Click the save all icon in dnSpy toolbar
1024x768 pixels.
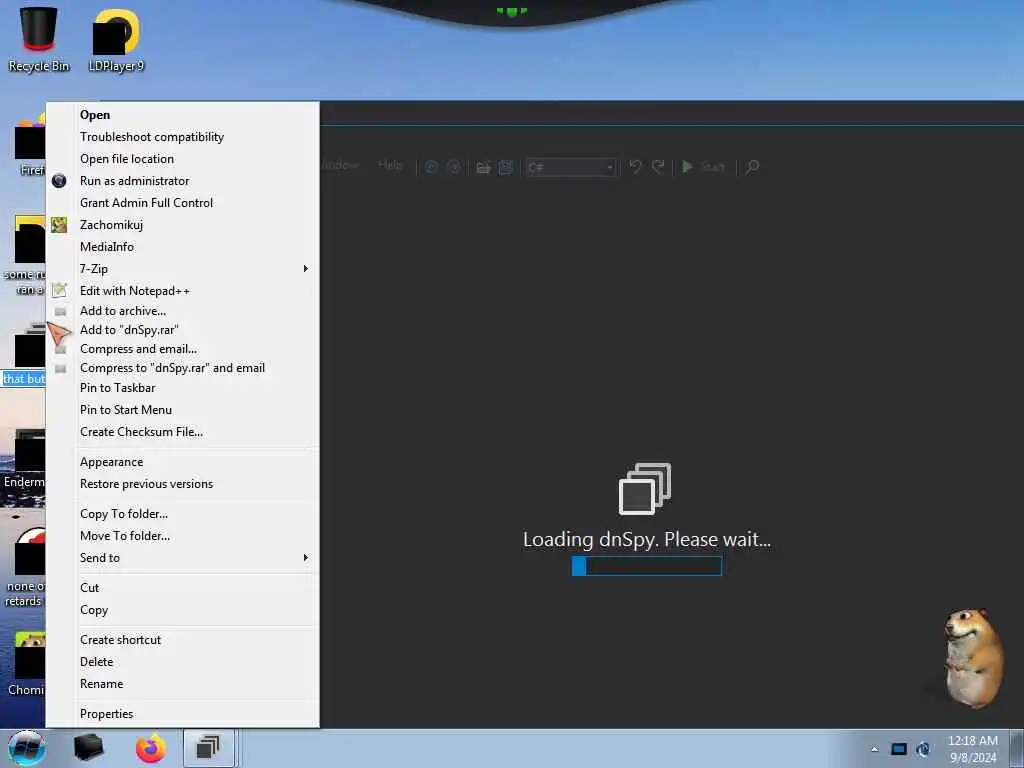tap(505, 167)
